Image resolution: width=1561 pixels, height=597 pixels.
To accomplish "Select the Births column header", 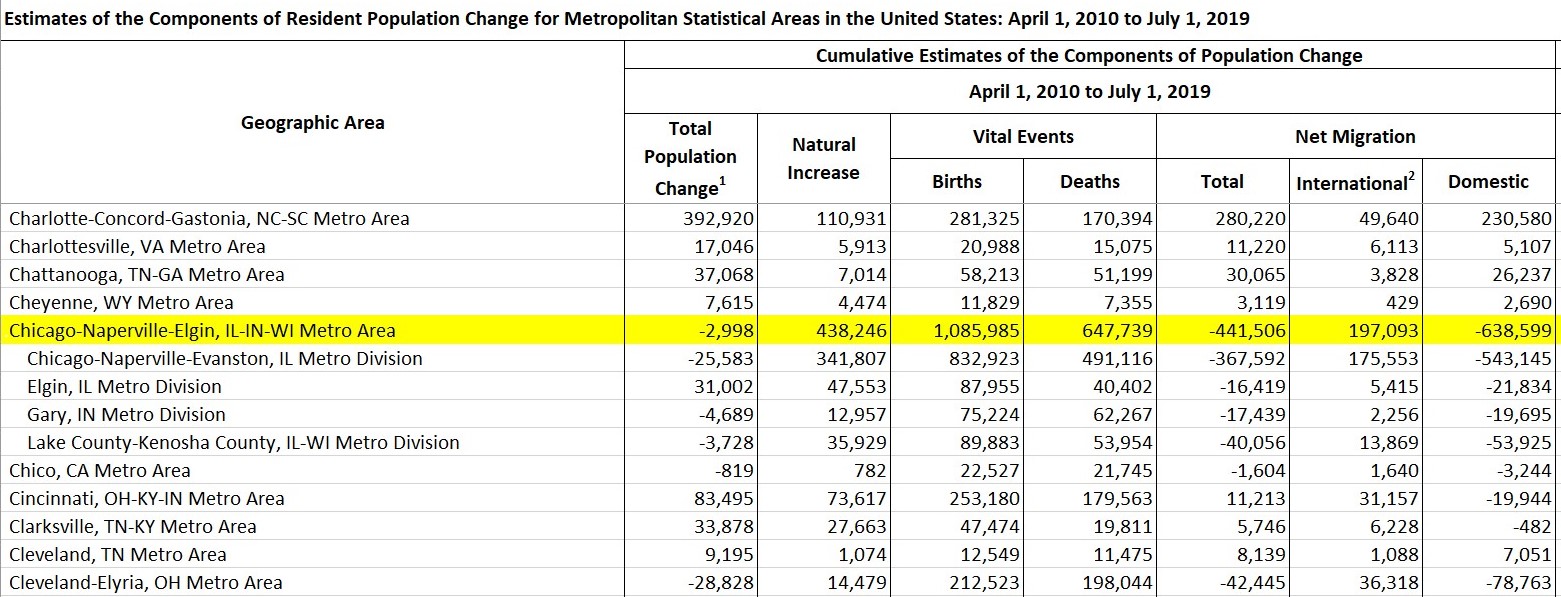I will pyautogui.click(x=956, y=181).
